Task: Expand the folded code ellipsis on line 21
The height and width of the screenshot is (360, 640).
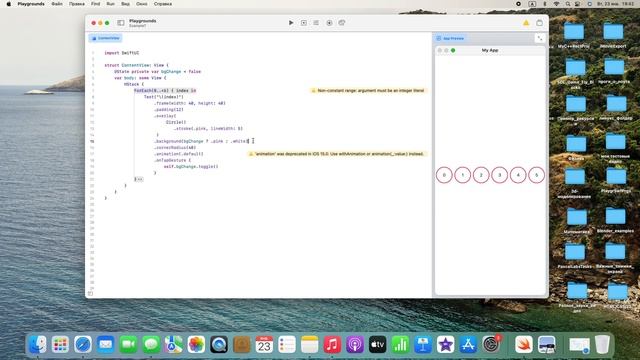Action: pos(139,179)
